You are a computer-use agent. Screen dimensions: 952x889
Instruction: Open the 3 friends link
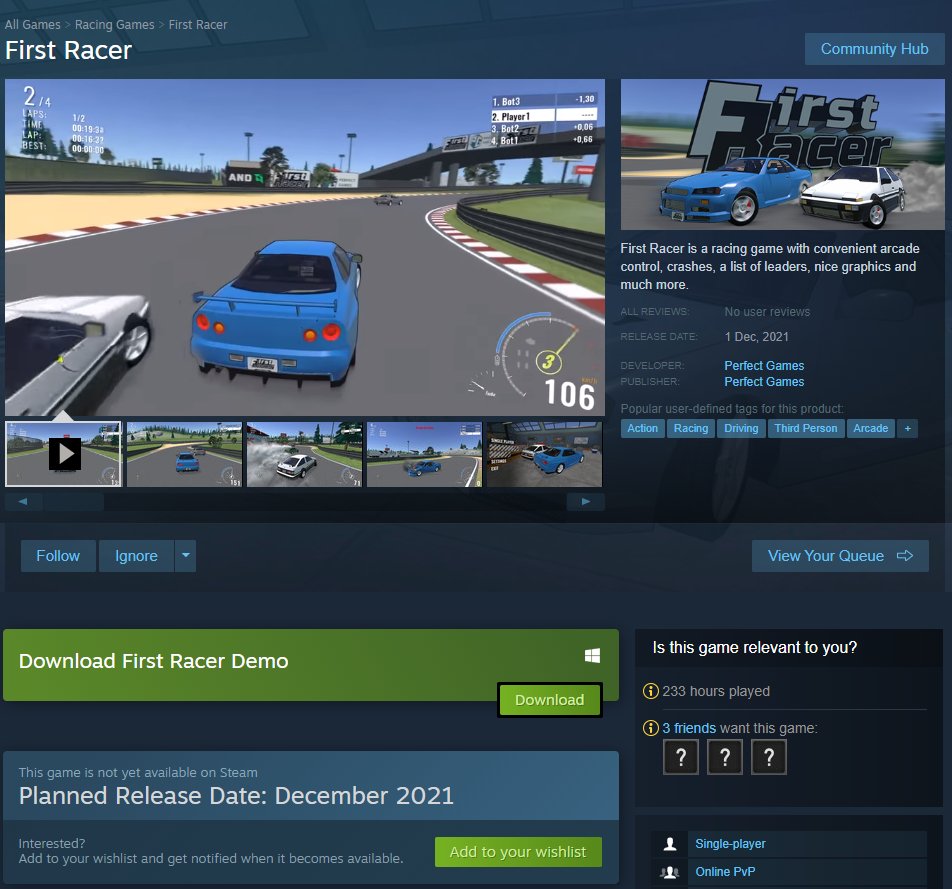689,728
